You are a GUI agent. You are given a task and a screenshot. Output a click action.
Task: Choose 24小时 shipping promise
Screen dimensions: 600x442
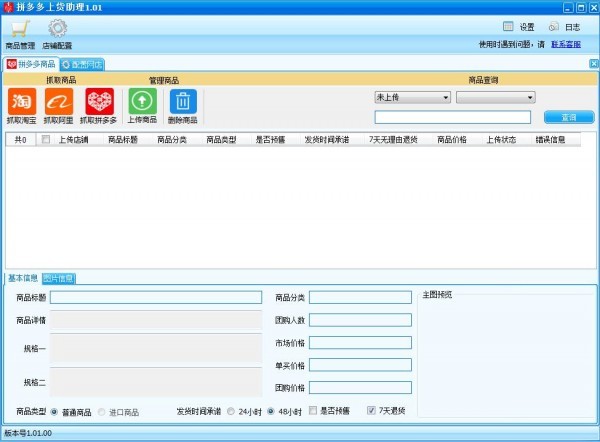pos(231,411)
